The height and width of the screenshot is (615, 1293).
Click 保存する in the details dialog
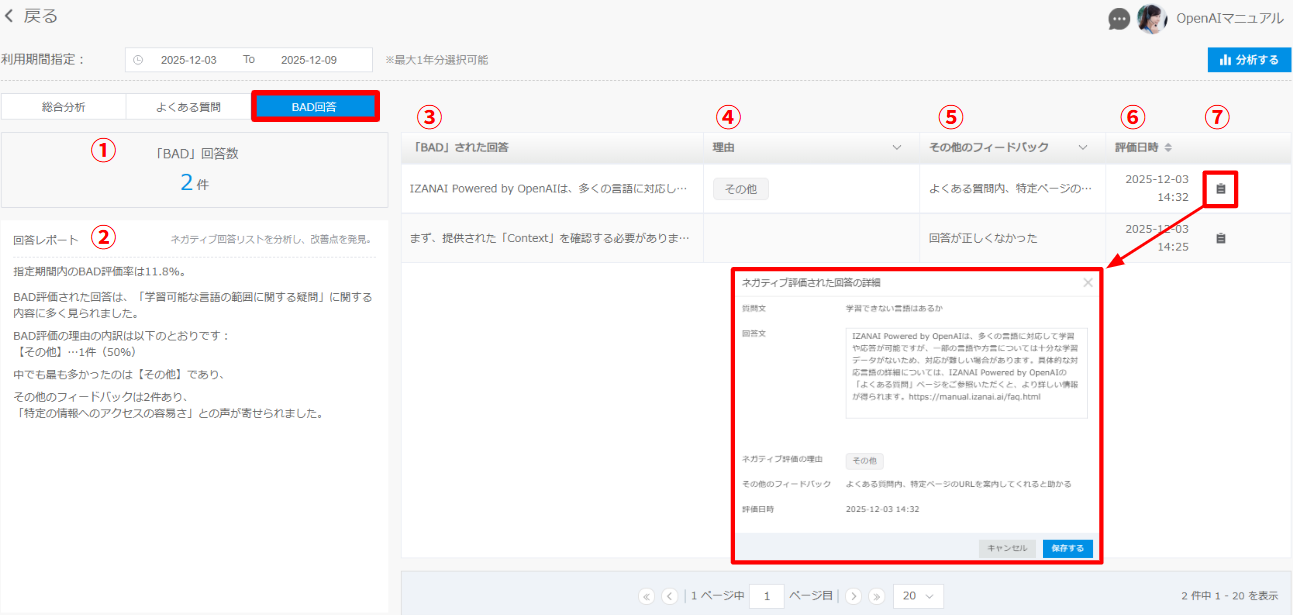point(1067,548)
